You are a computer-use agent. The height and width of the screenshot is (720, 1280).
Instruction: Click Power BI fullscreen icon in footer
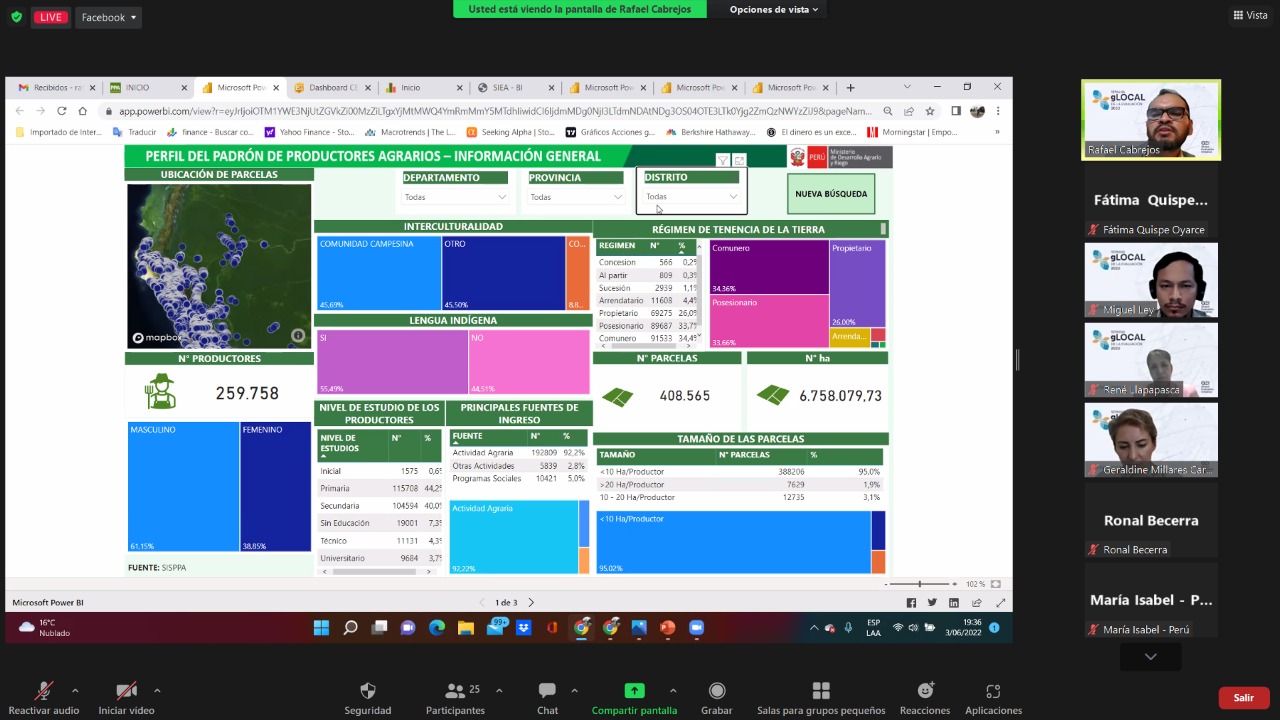point(1001,603)
